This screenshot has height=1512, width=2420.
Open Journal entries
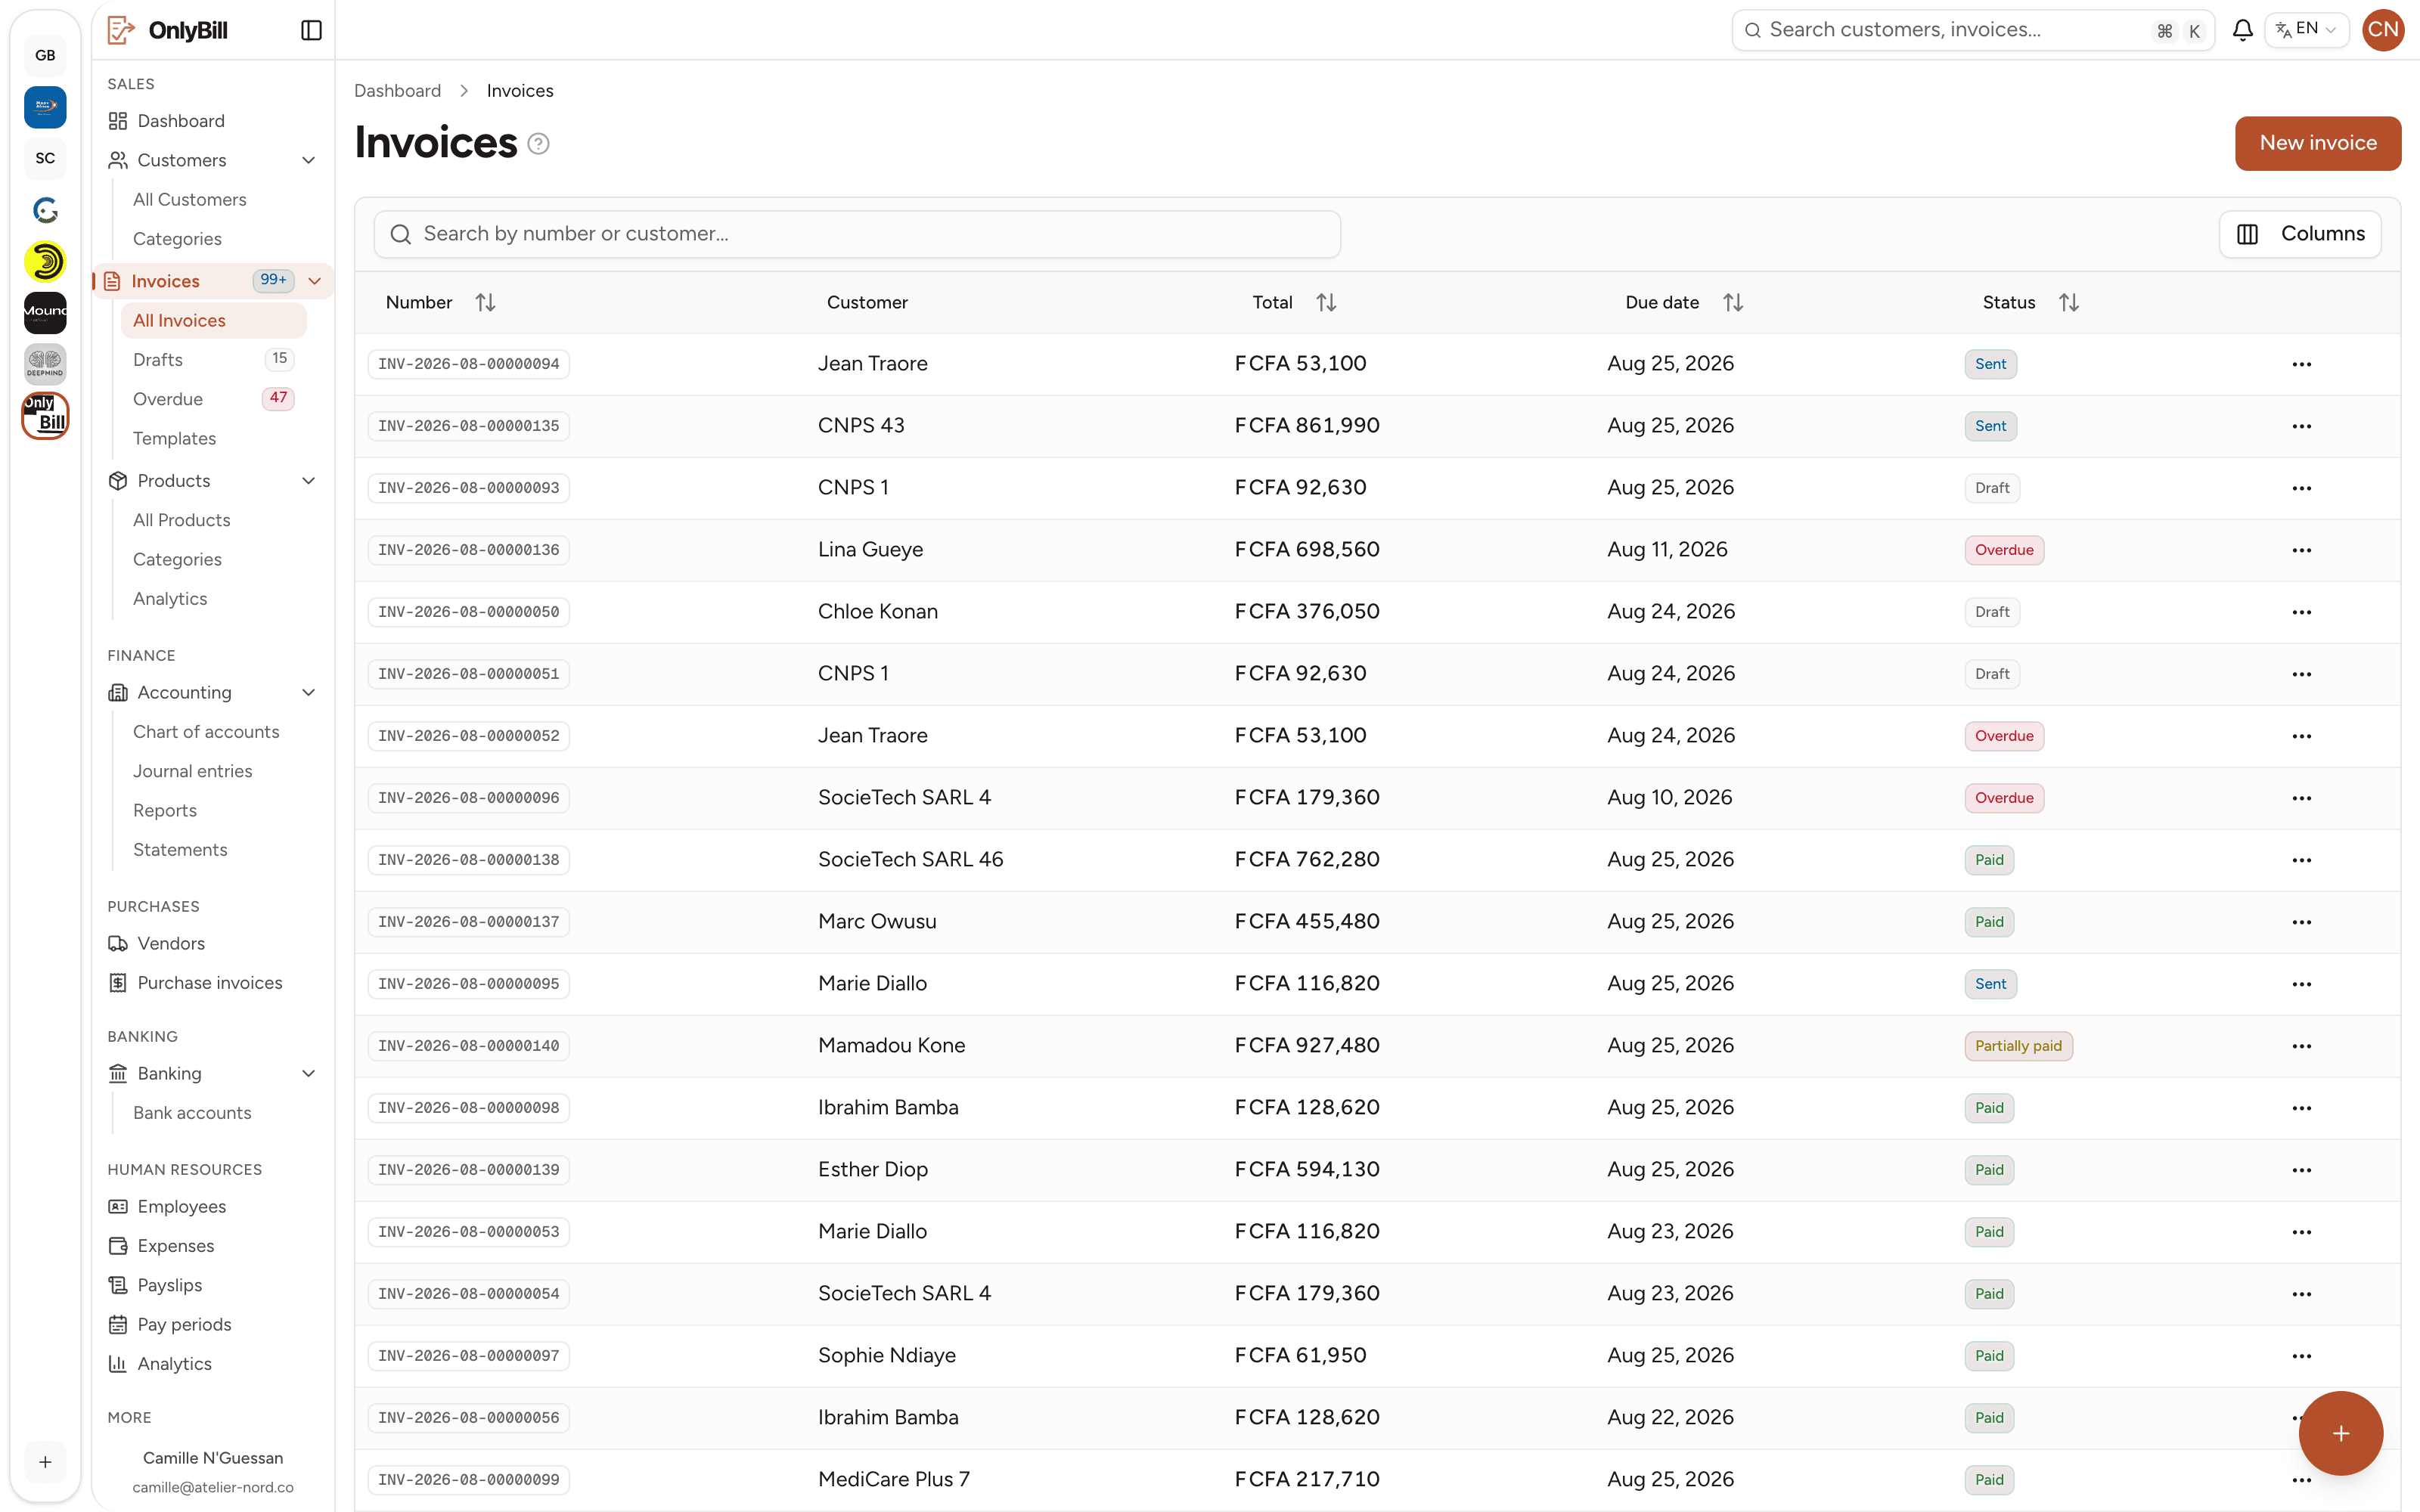click(192, 771)
